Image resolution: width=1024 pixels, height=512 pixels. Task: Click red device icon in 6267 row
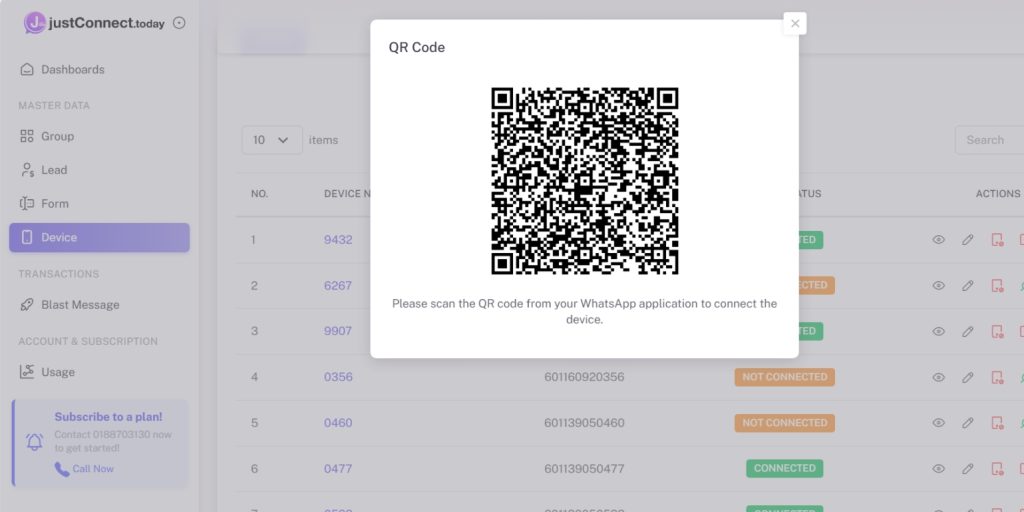[x=997, y=285]
